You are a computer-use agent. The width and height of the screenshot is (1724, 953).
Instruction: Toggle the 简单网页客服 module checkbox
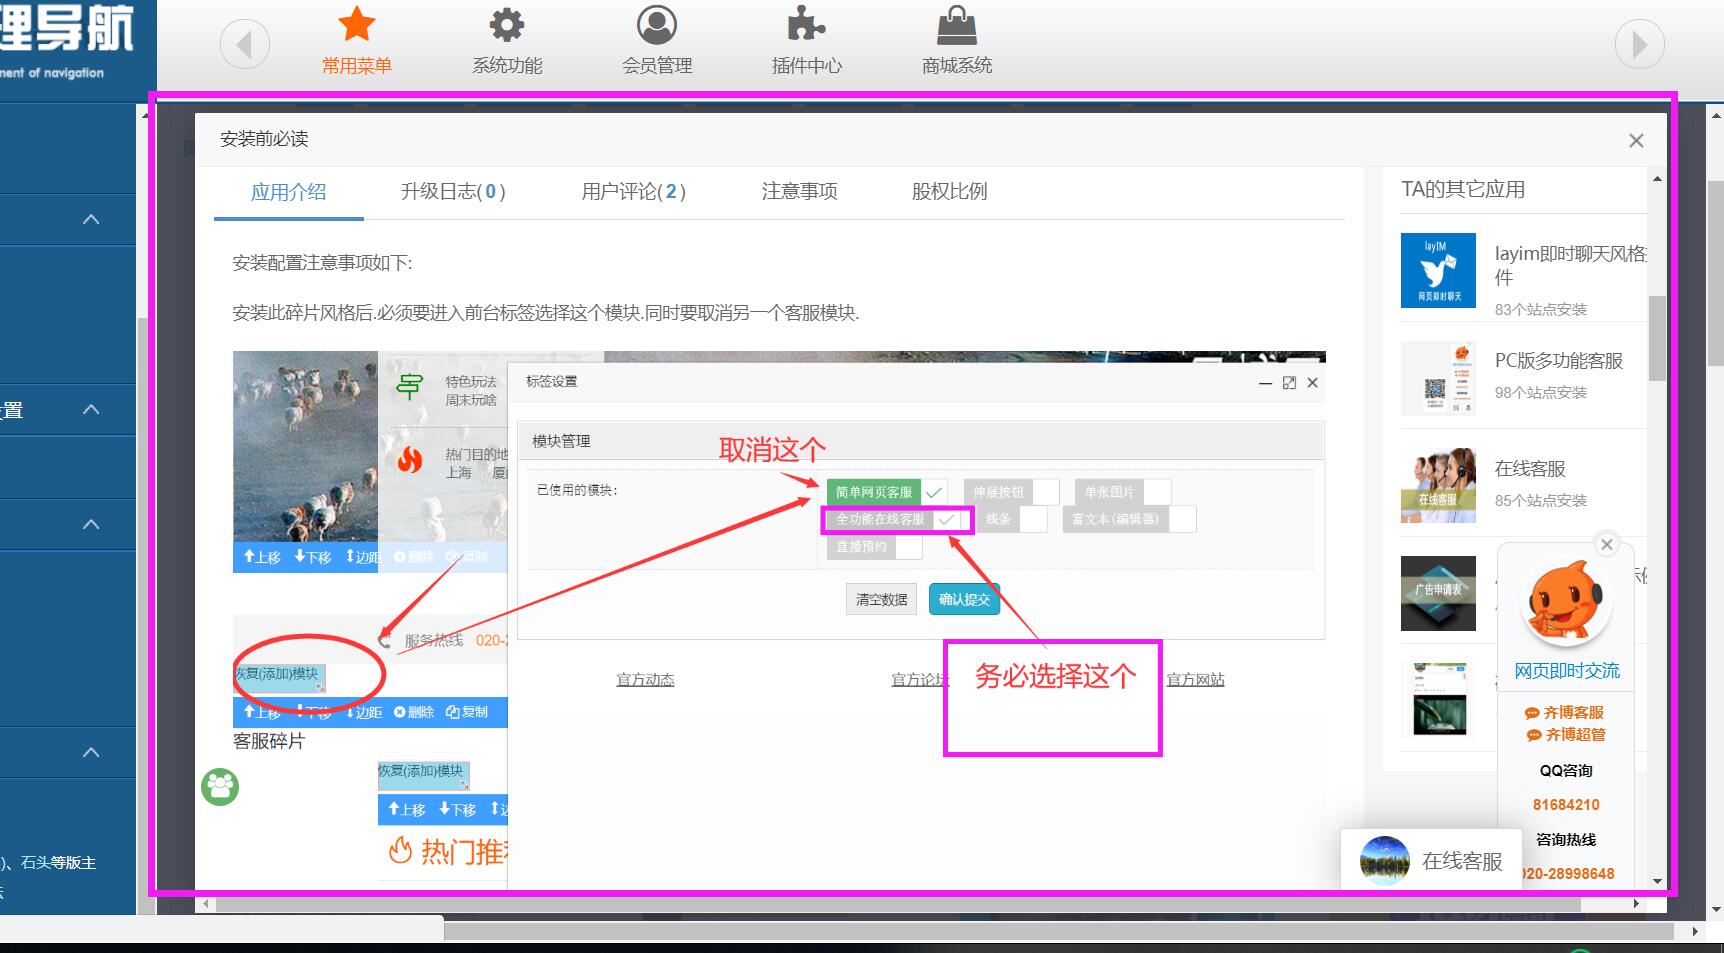[x=934, y=492]
